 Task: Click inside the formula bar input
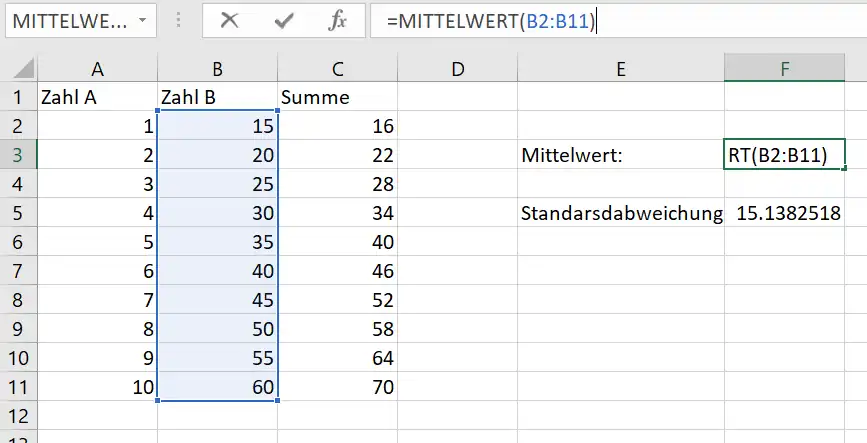tap(720, 21)
